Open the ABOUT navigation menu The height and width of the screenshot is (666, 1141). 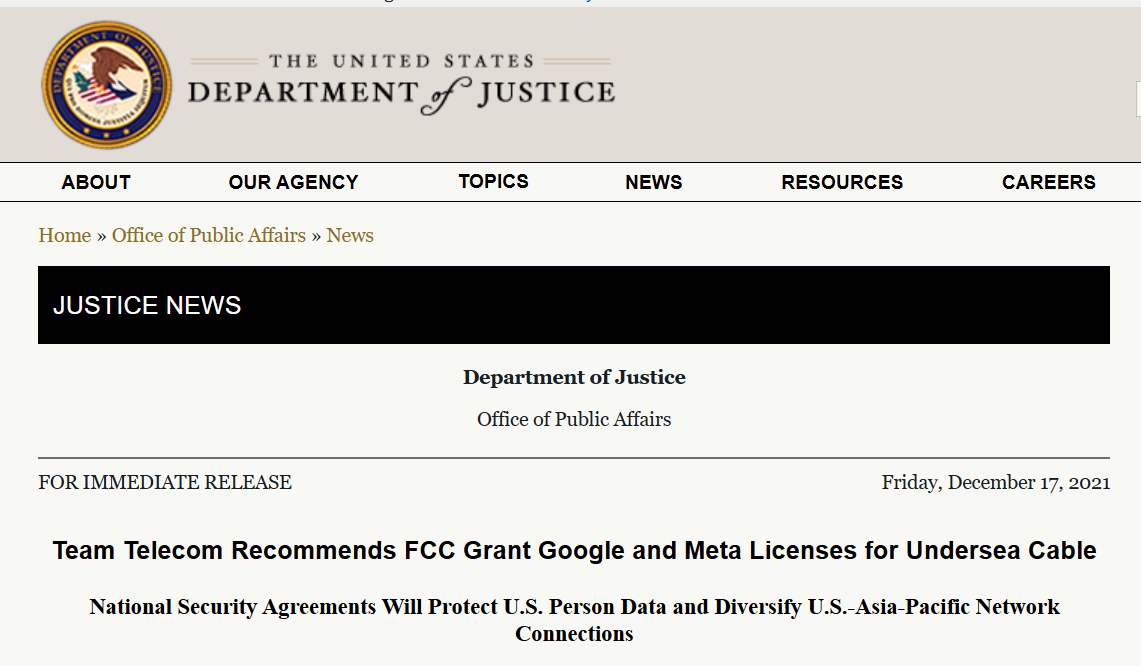96,182
